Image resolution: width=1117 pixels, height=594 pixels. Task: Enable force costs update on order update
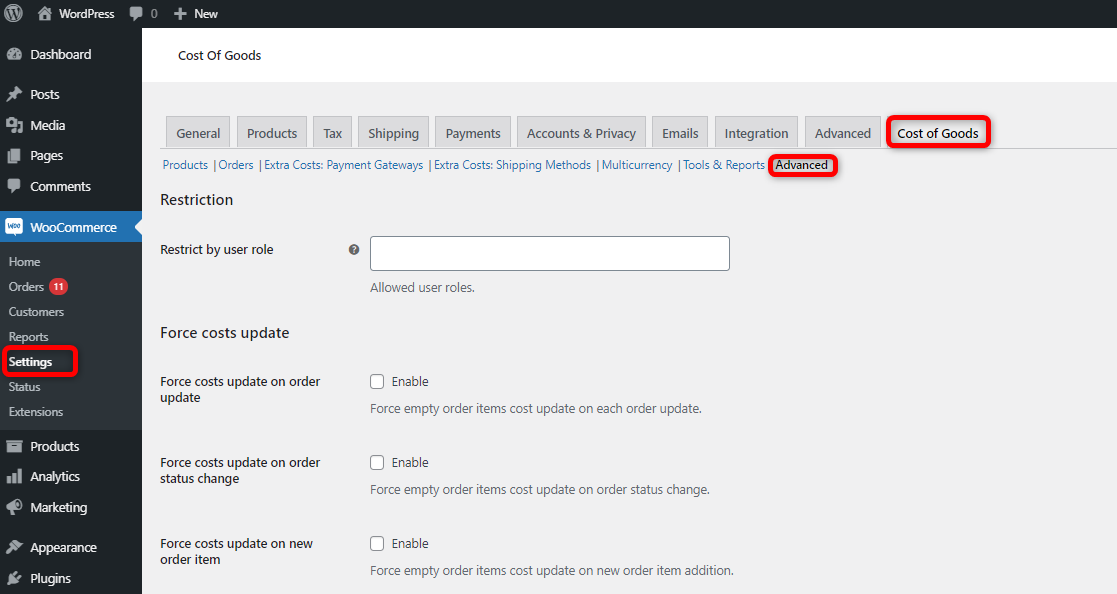coord(377,382)
